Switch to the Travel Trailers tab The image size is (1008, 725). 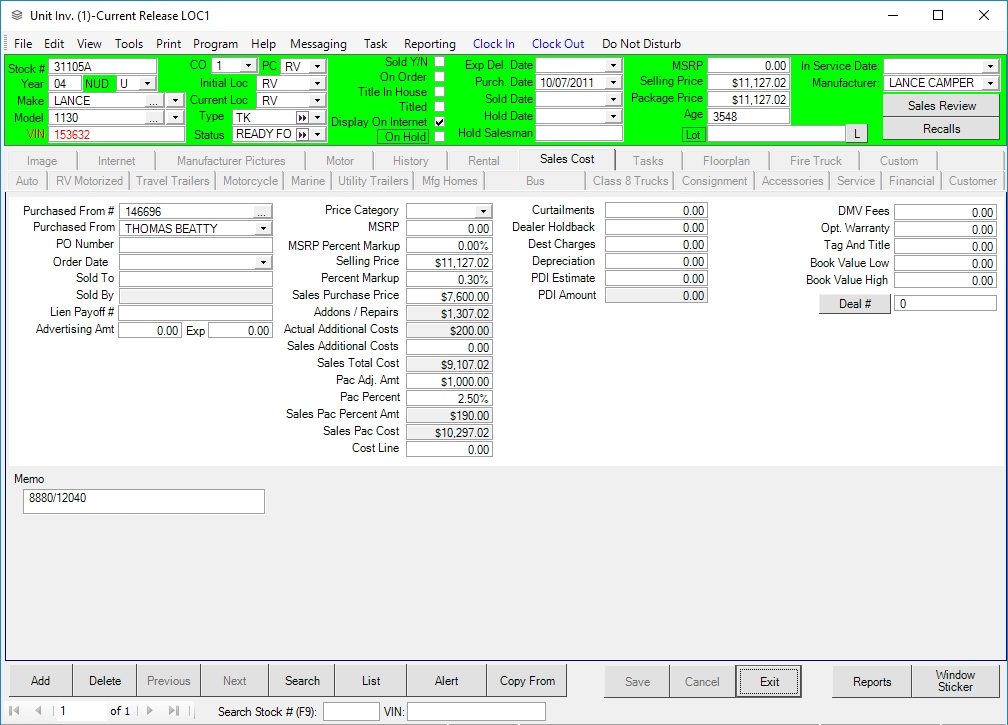(173, 181)
